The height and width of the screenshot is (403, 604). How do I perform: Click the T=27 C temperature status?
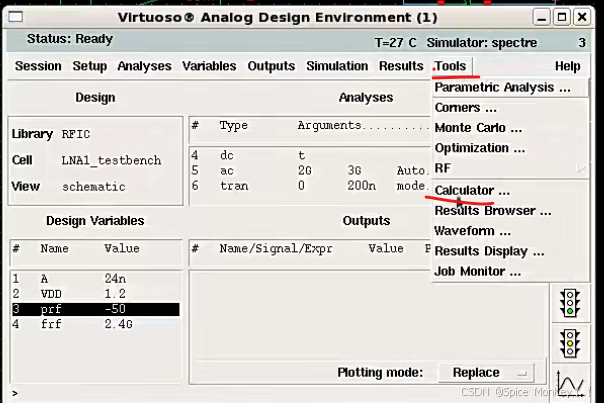coord(396,42)
